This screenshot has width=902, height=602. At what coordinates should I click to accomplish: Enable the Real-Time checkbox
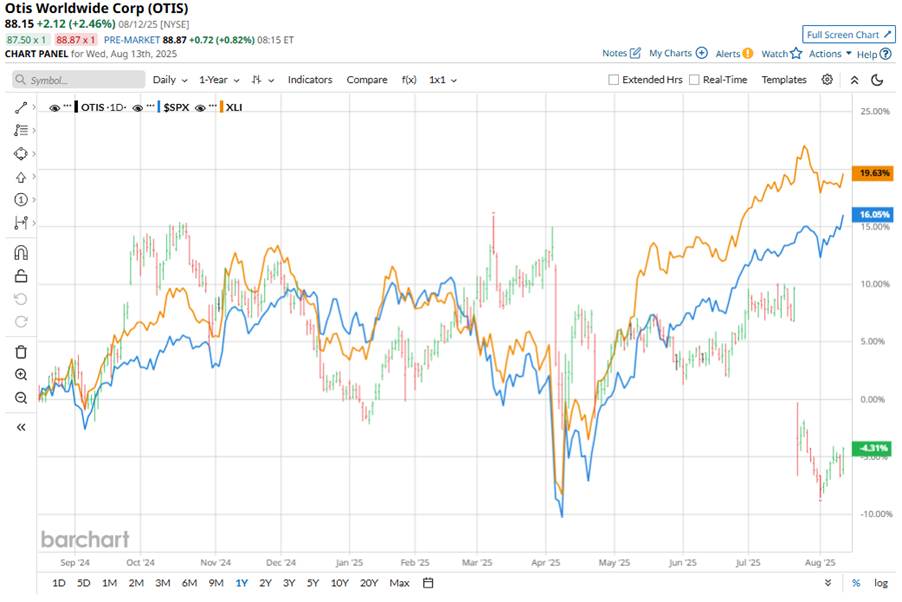[694, 79]
